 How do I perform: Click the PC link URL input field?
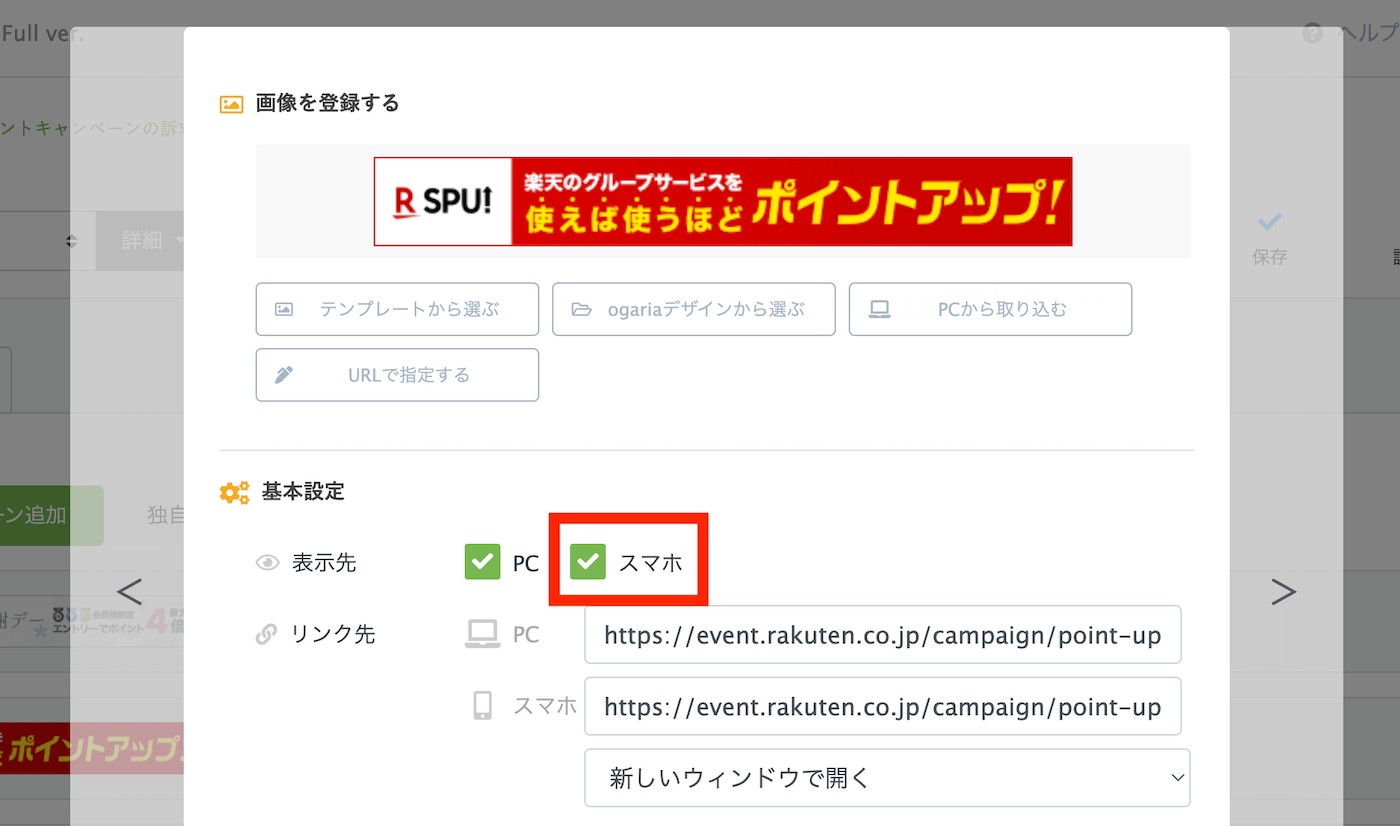coord(883,635)
